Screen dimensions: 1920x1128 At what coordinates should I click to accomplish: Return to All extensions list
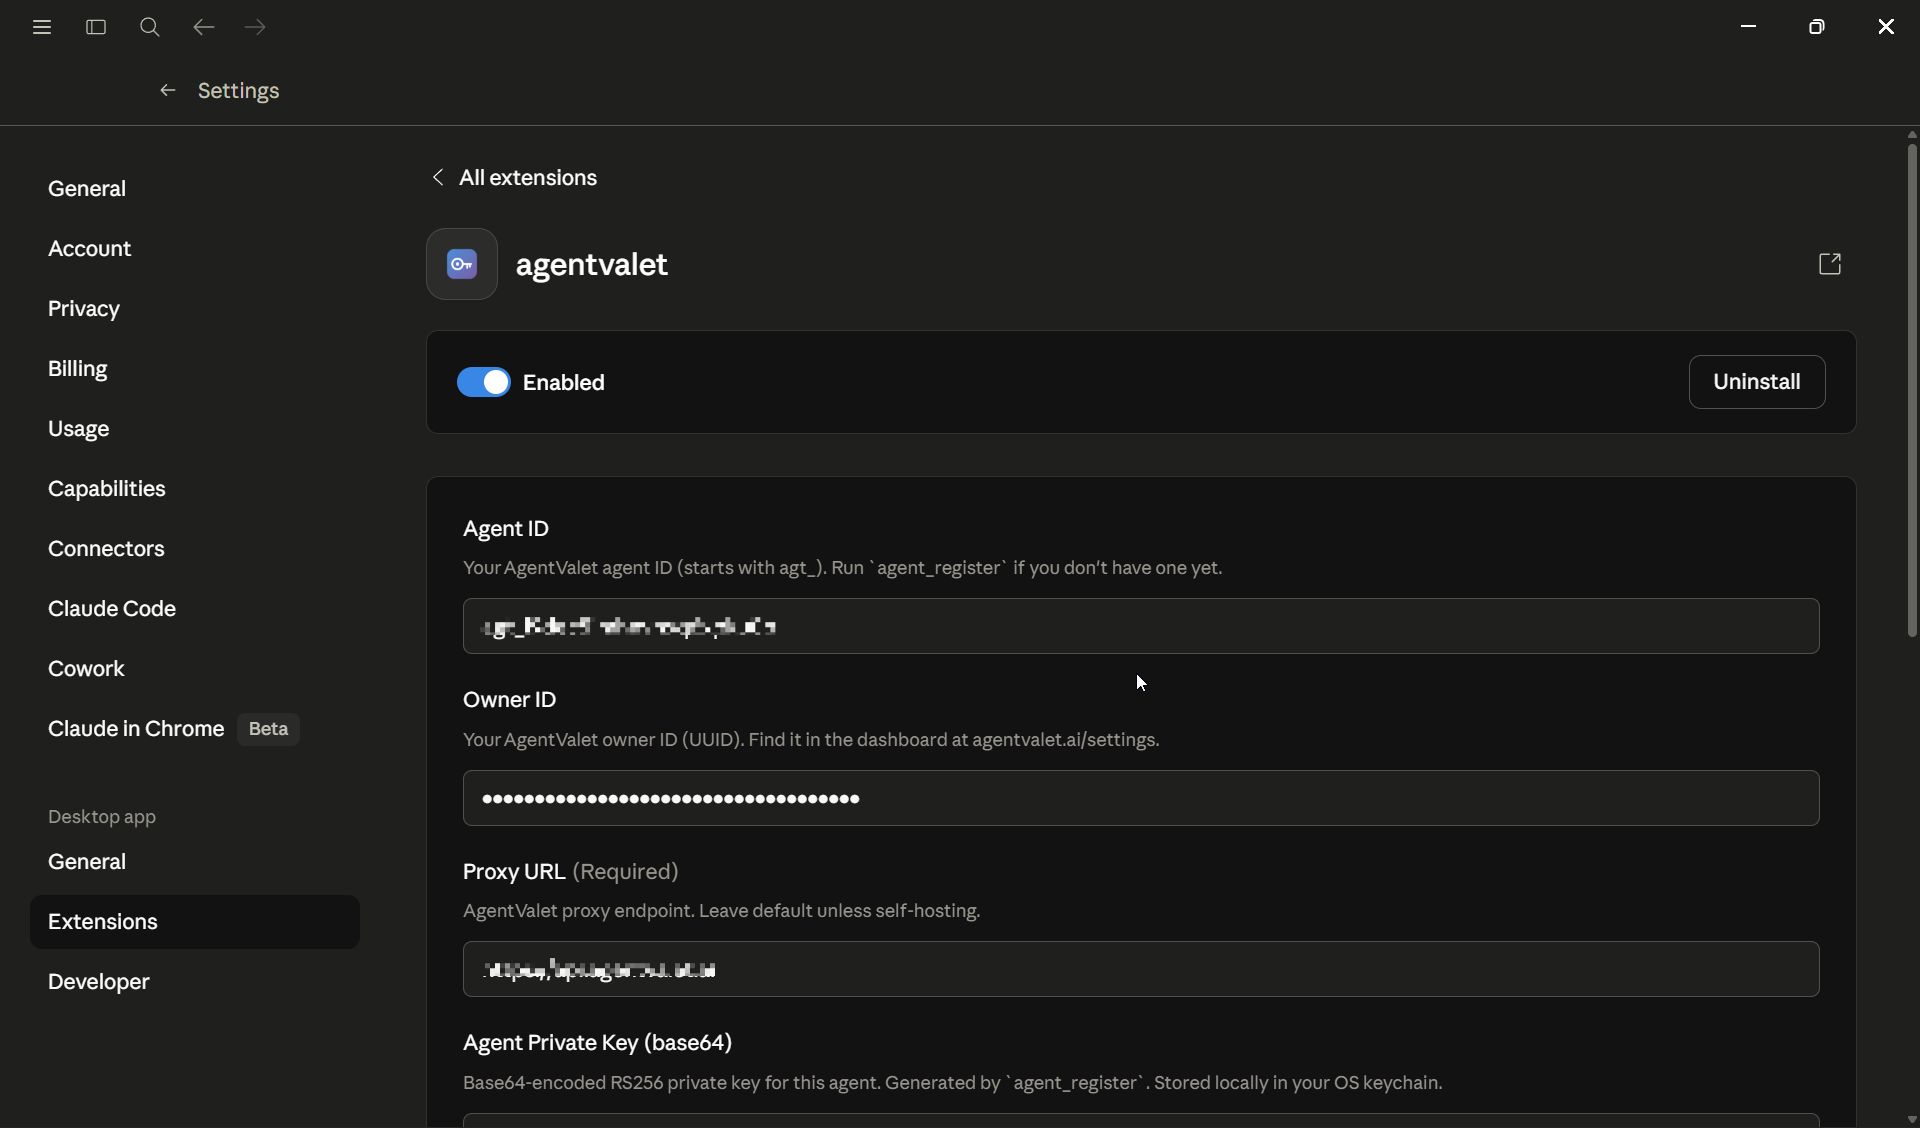pyautogui.click(x=528, y=178)
